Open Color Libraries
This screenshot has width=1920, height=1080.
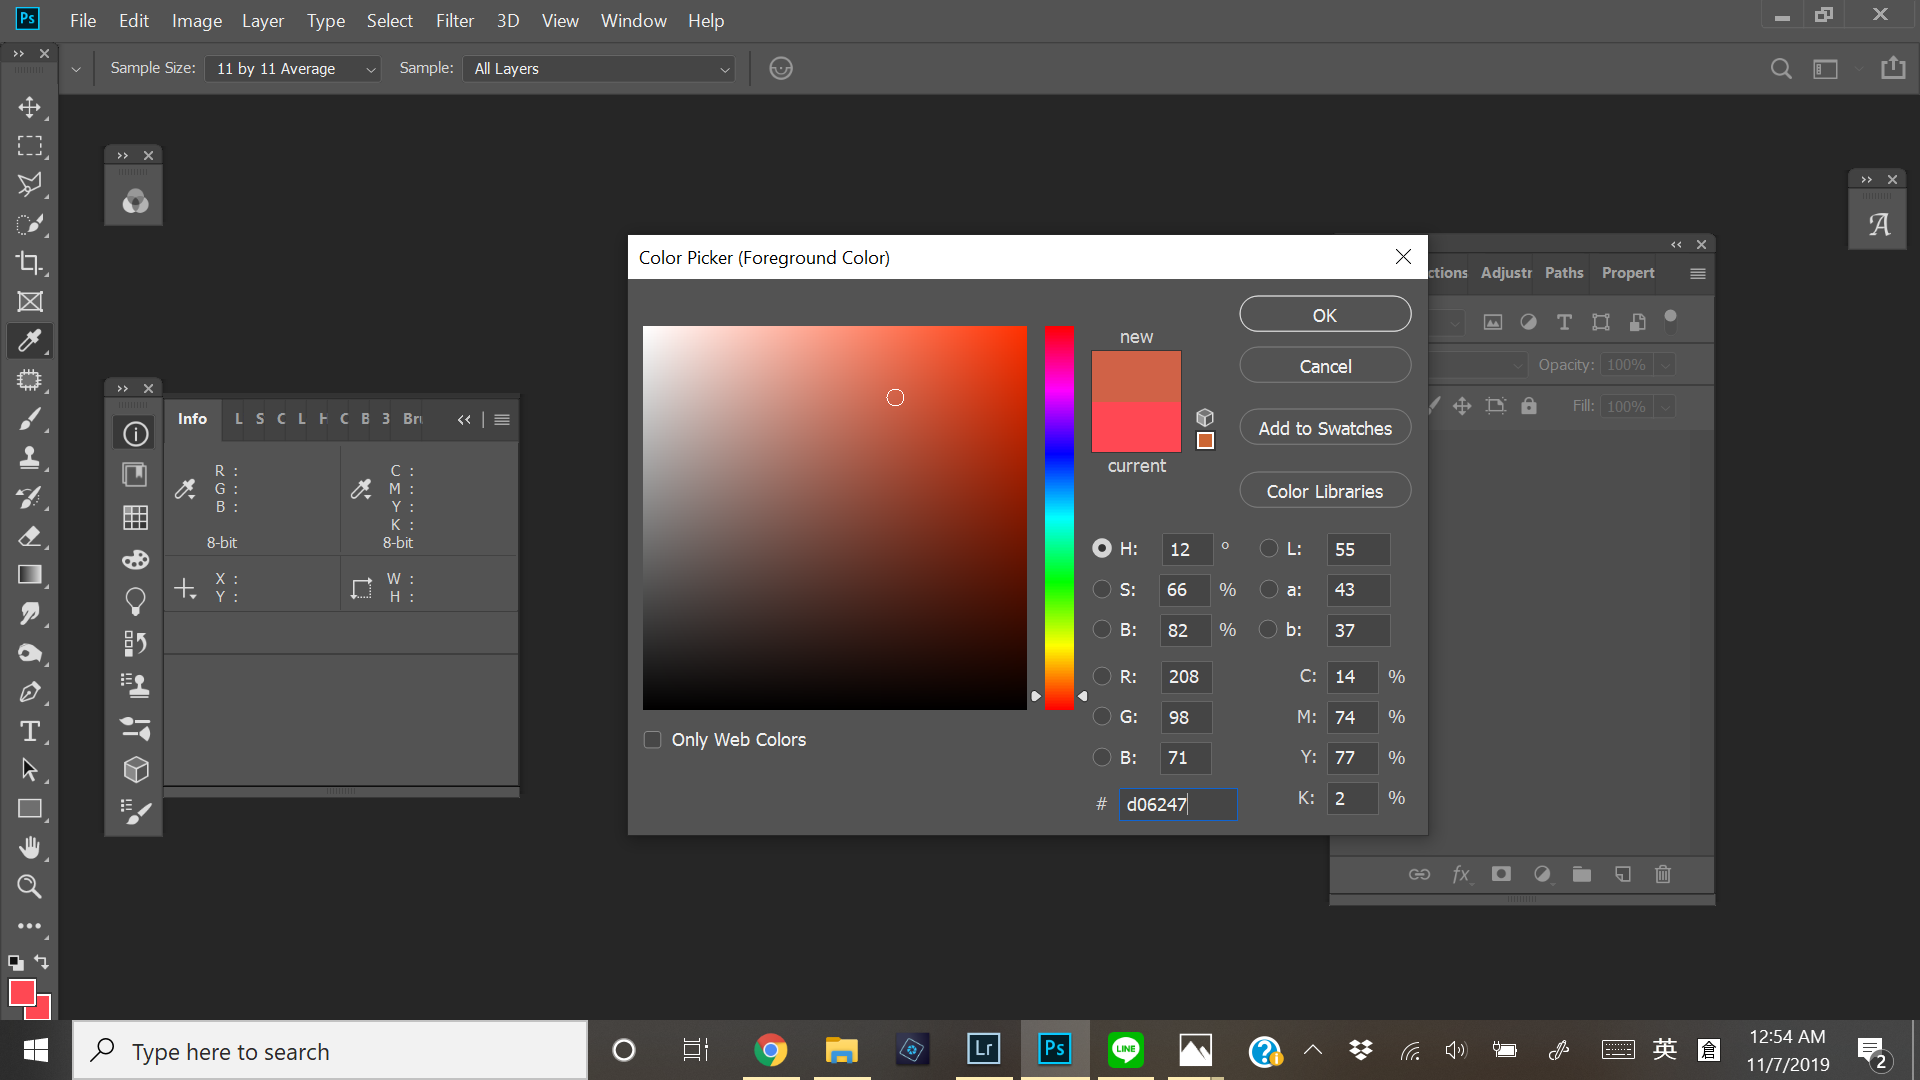(x=1324, y=490)
